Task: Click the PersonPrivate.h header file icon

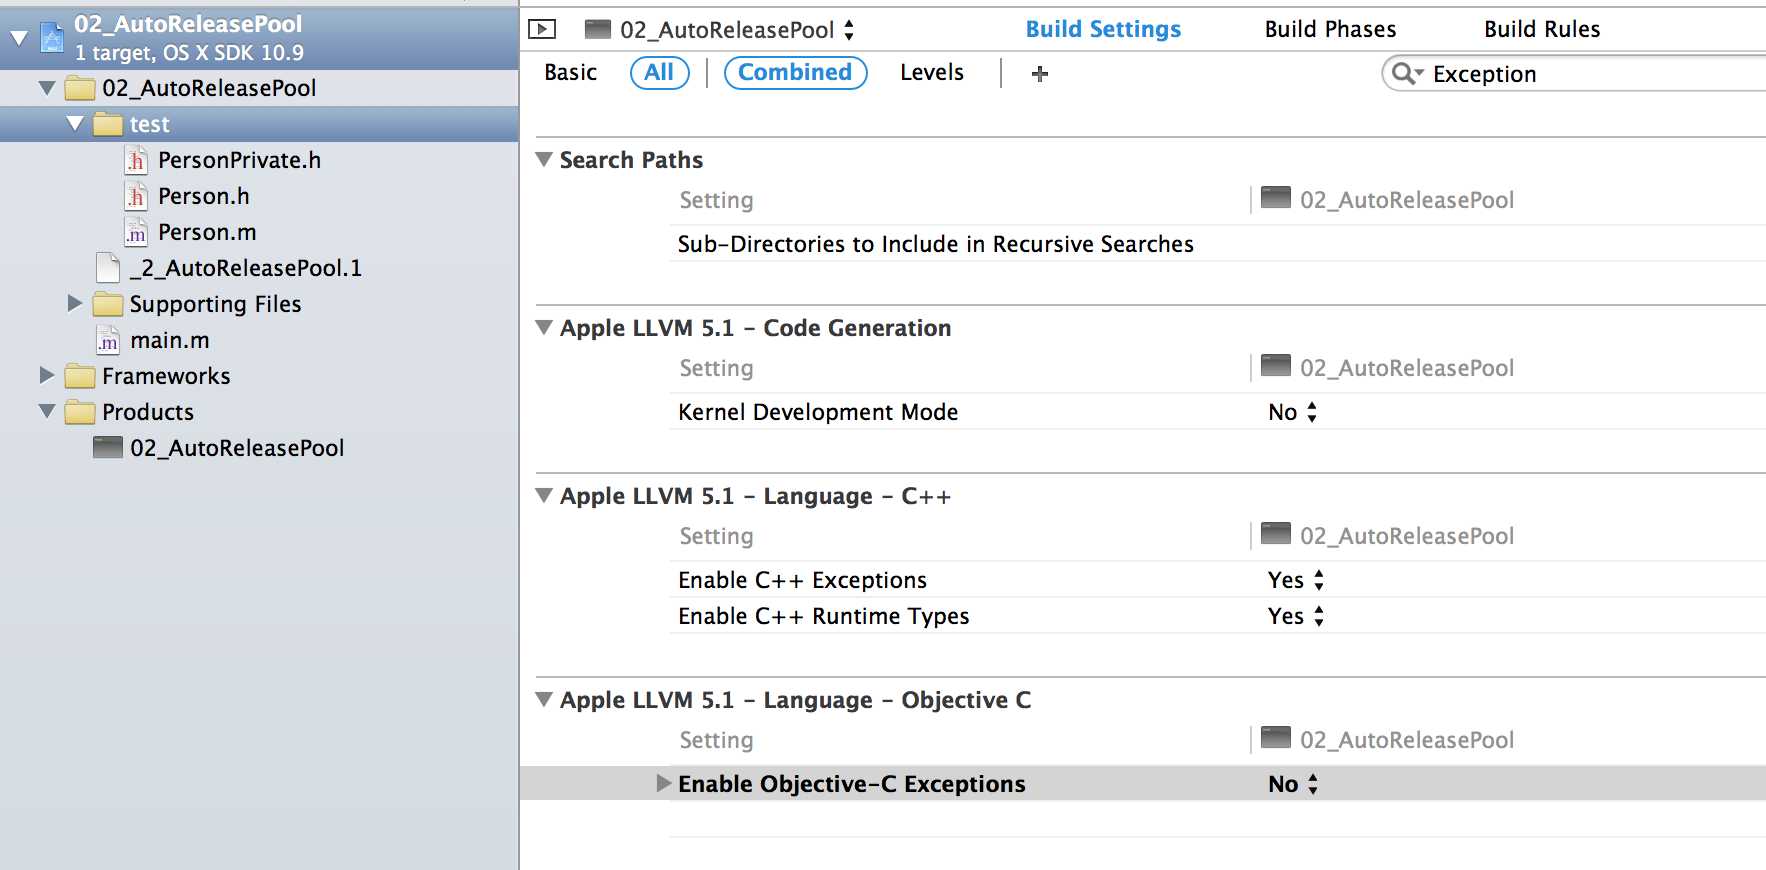Action: pyautogui.click(x=136, y=160)
